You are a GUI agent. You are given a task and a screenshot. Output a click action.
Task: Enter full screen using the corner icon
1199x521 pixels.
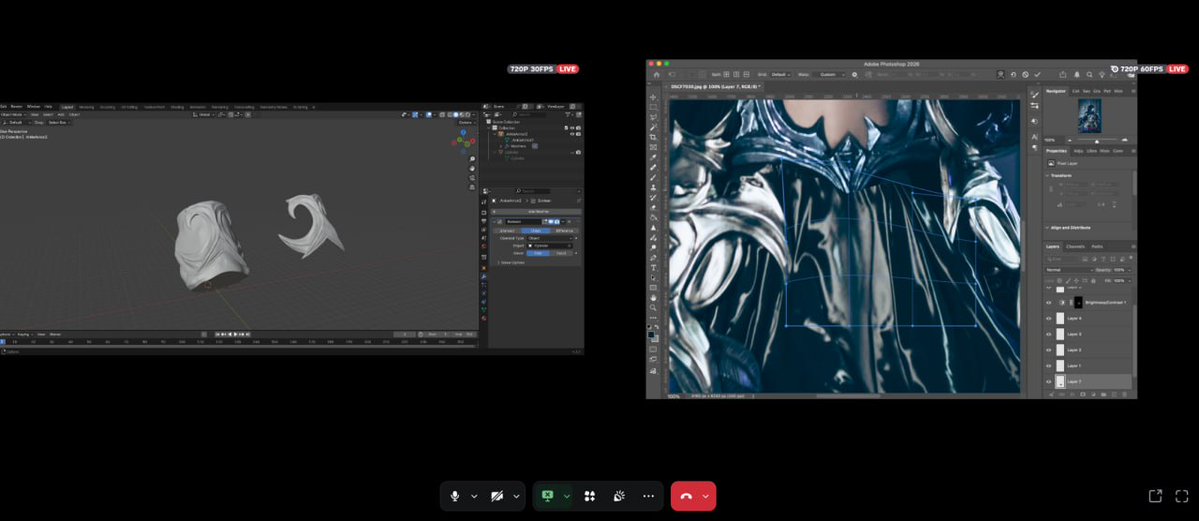1181,496
